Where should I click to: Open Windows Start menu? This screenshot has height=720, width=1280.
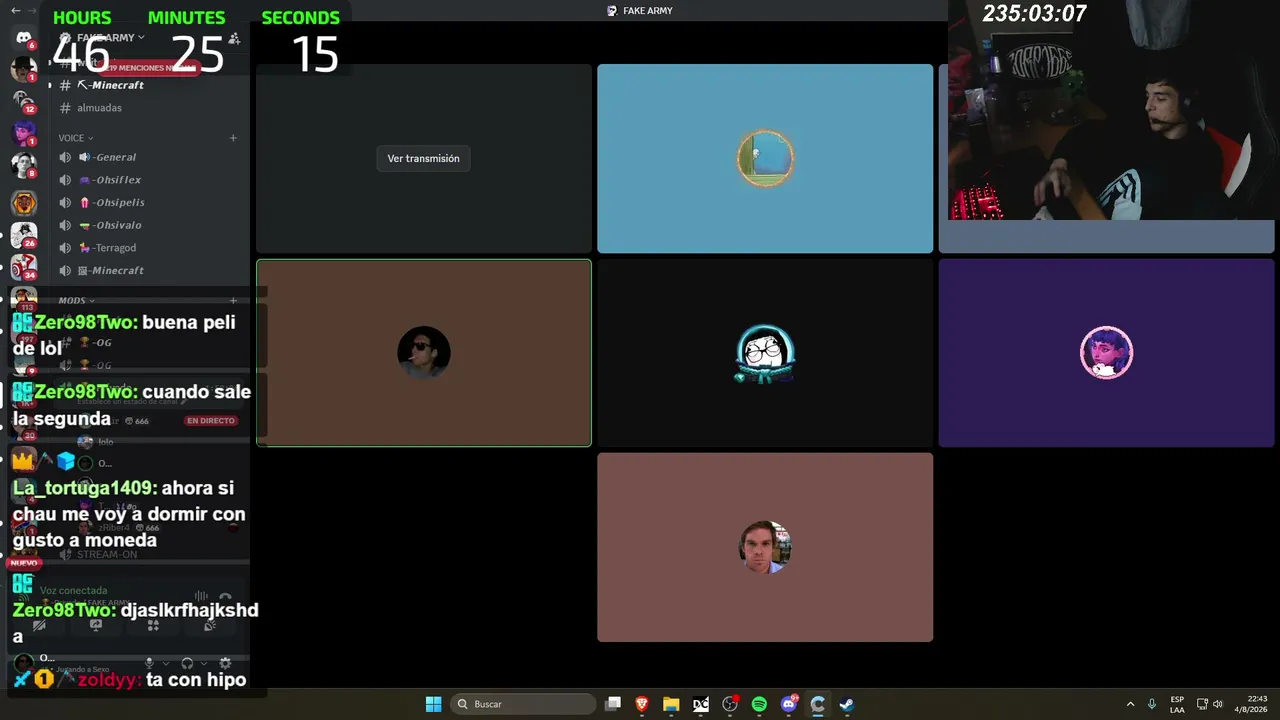pyautogui.click(x=433, y=704)
